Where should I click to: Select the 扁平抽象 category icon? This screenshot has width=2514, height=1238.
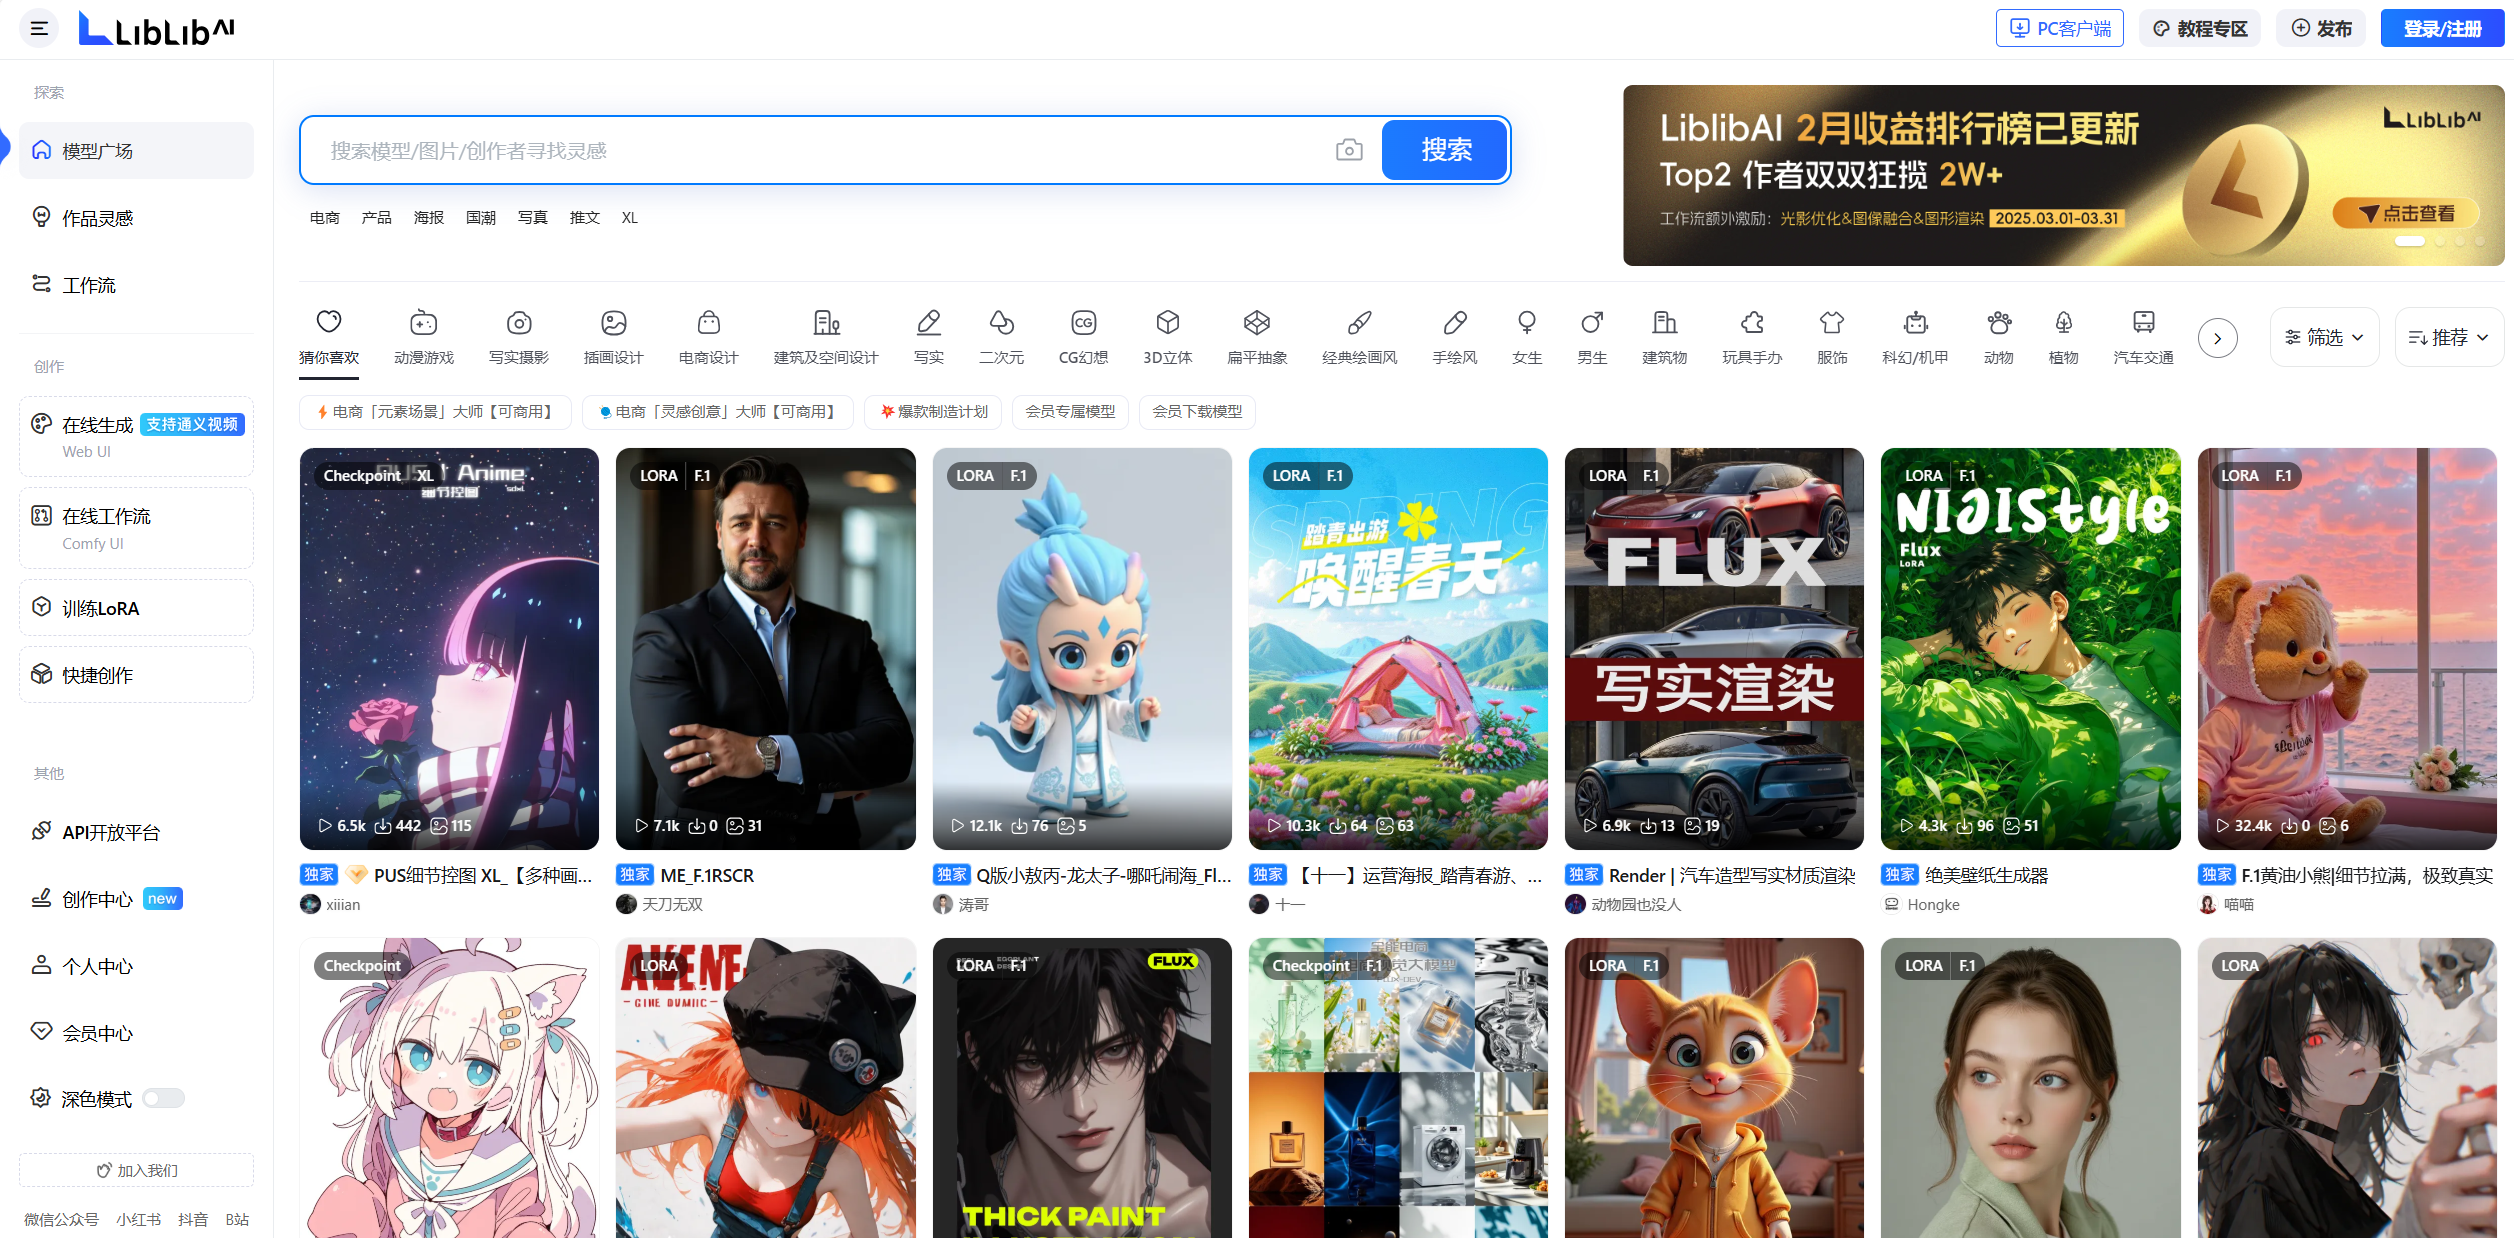coord(1257,336)
